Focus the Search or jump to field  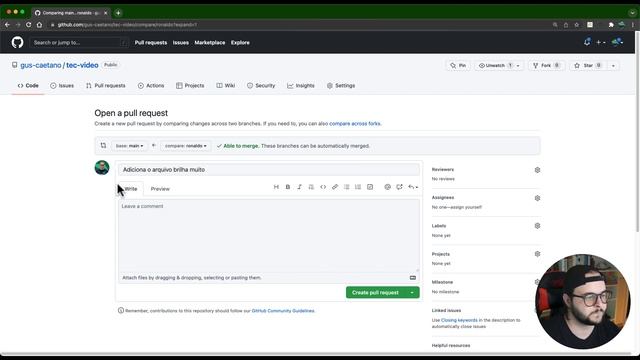click(x=79, y=42)
